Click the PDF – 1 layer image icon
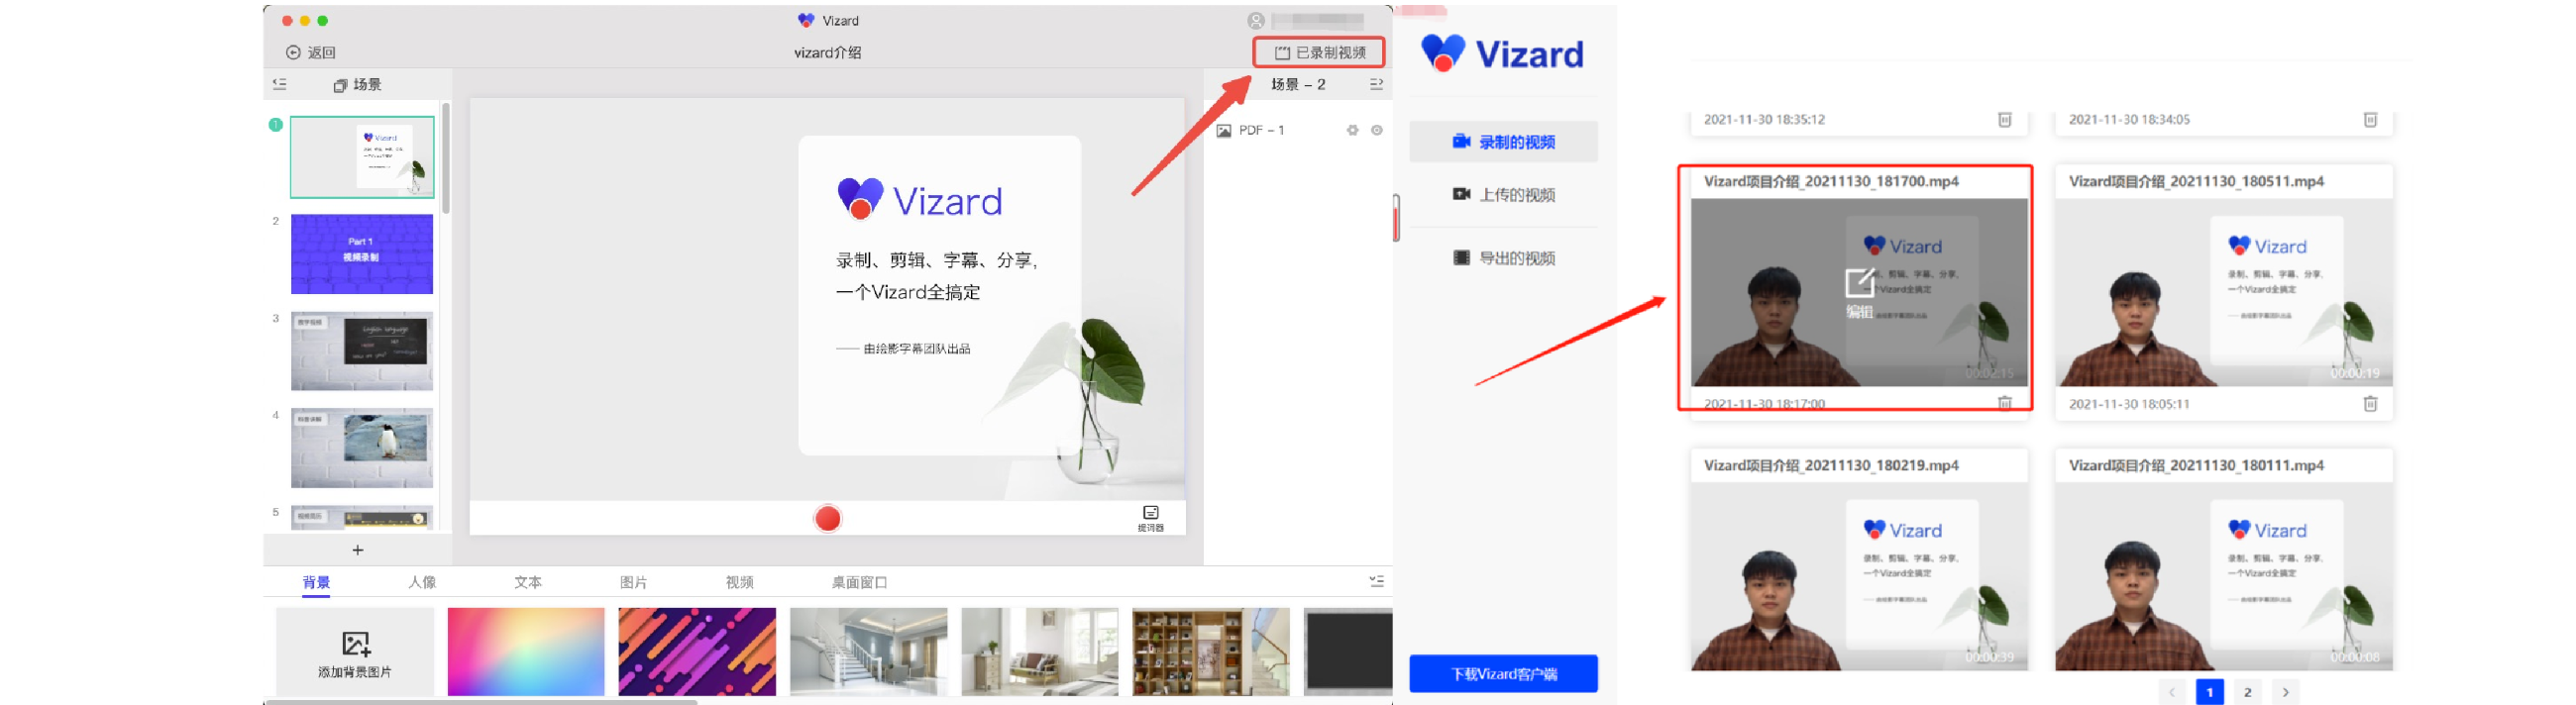2576x705 pixels. tap(1223, 131)
